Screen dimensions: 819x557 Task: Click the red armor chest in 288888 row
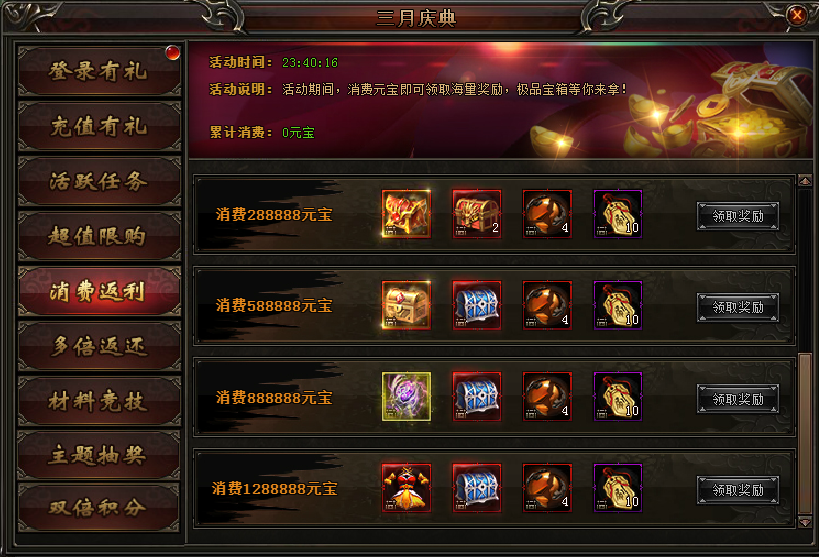point(406,214)
